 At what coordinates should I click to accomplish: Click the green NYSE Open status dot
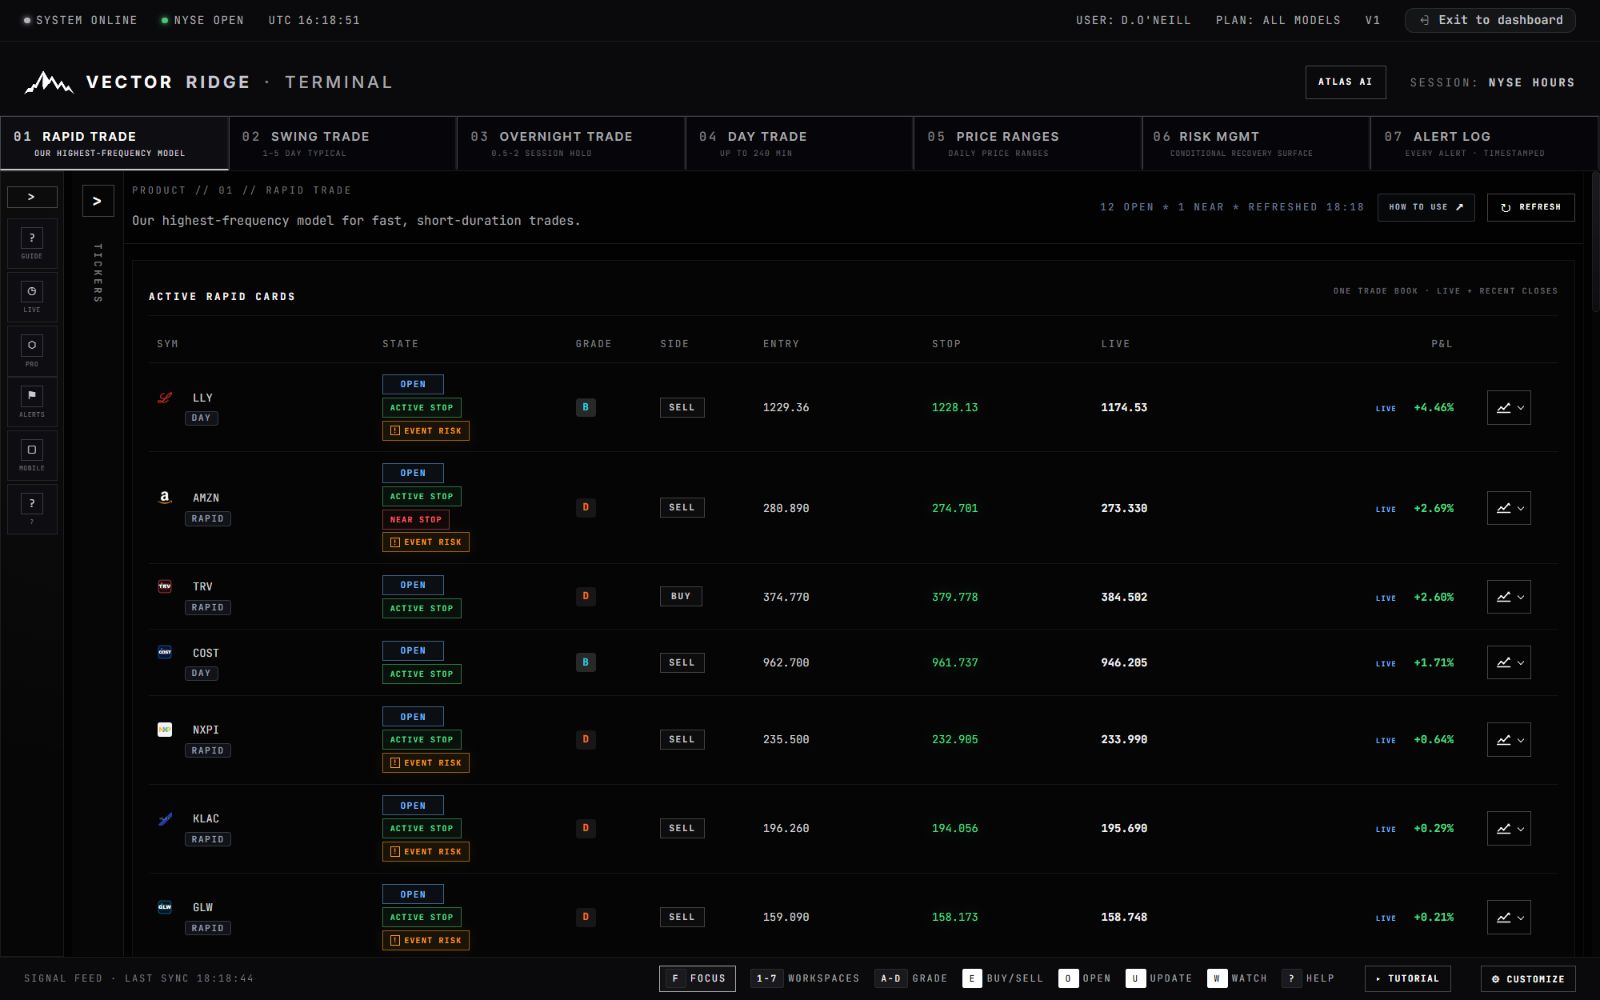tap(164, 20)
